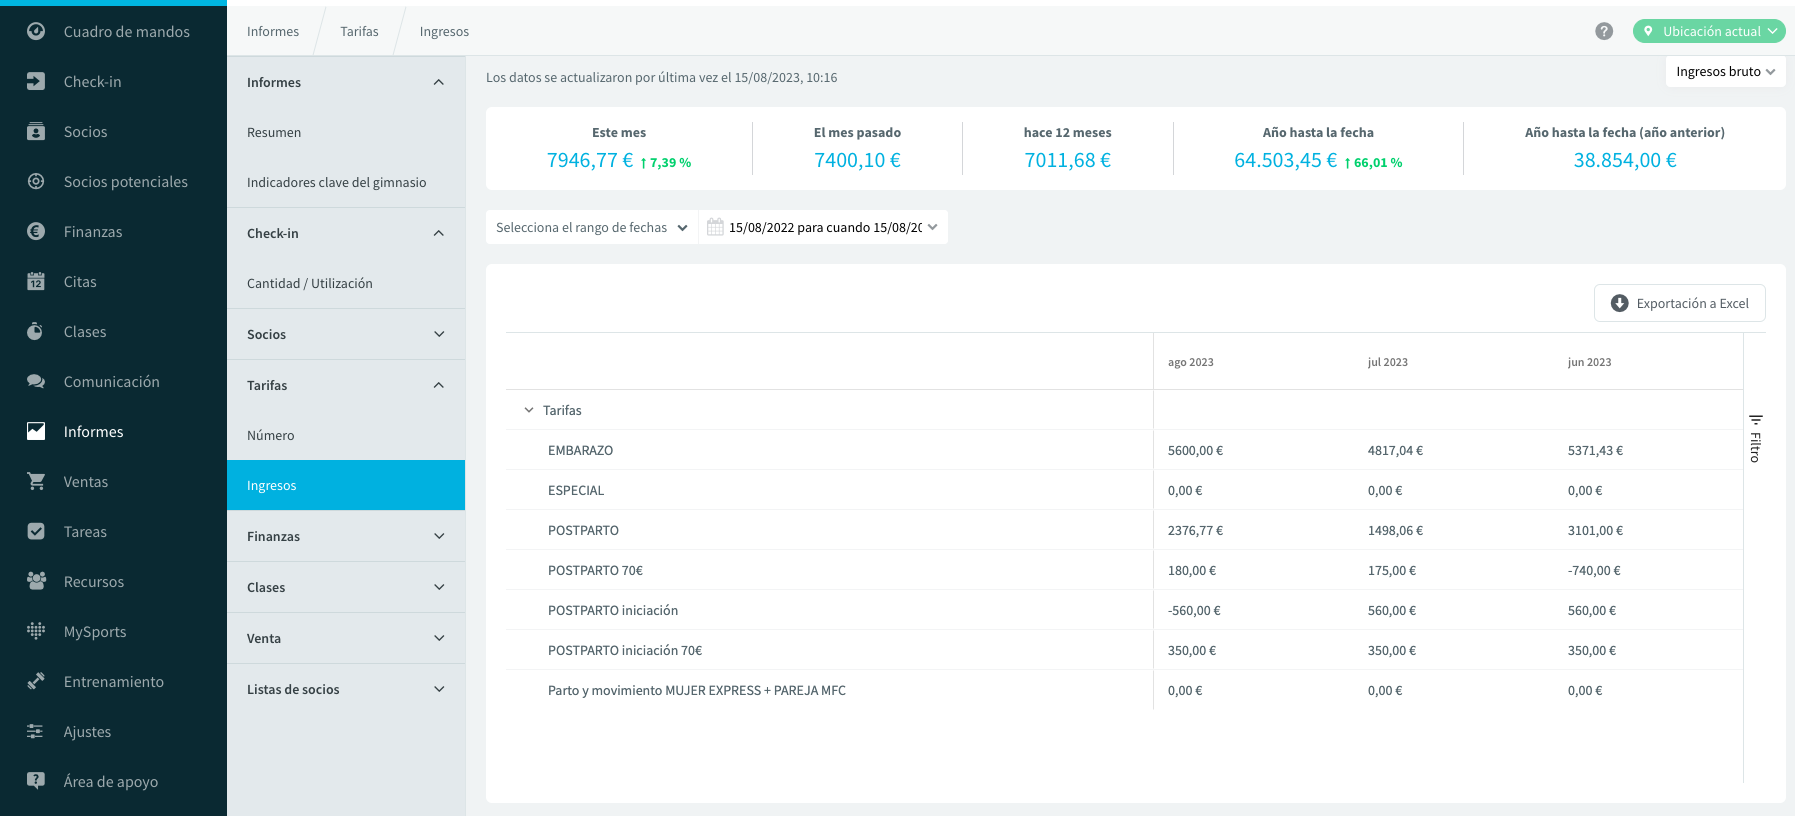Click the 38.854,00 € previous year value

click(1625, 160)
